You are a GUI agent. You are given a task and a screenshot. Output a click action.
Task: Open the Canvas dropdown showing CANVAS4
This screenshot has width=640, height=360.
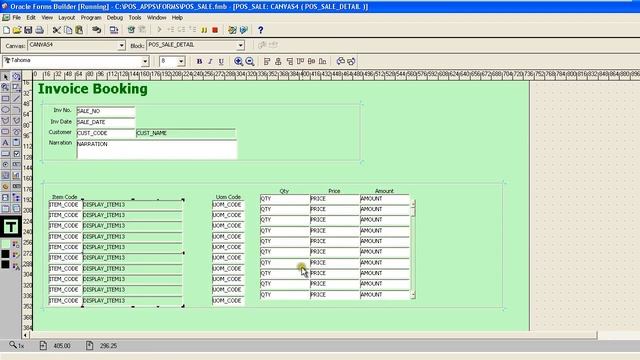pyautogui.click(x=121, y=45)
